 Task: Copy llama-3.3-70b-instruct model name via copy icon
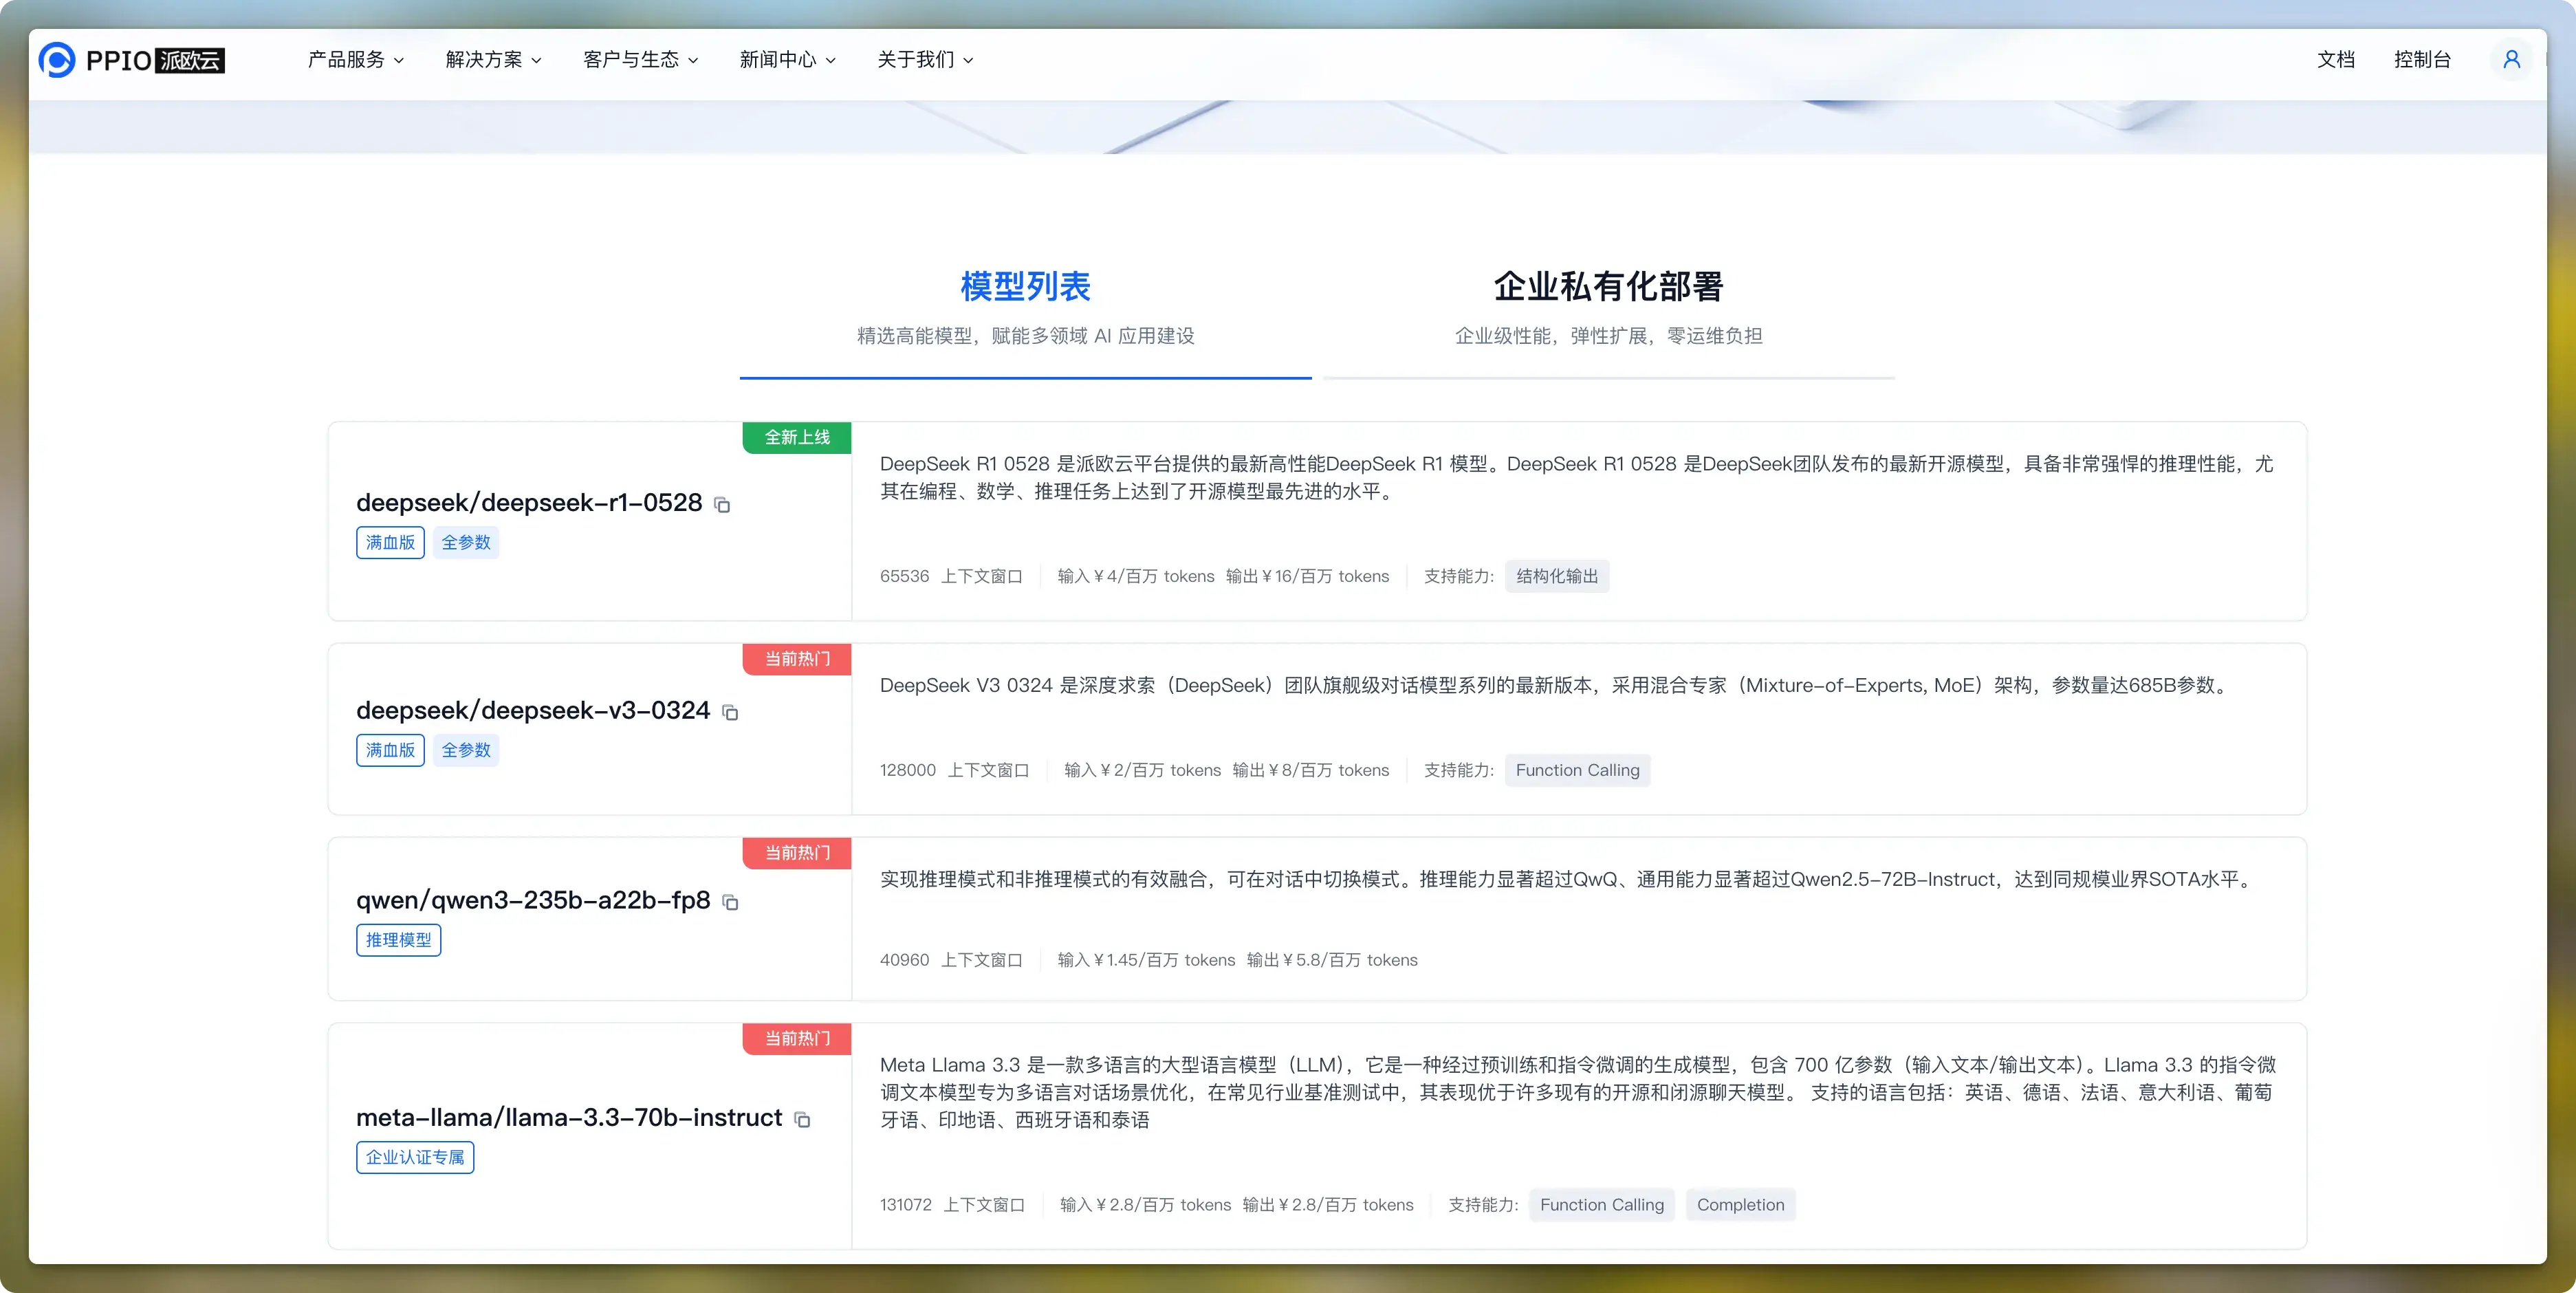(803, 1119)
